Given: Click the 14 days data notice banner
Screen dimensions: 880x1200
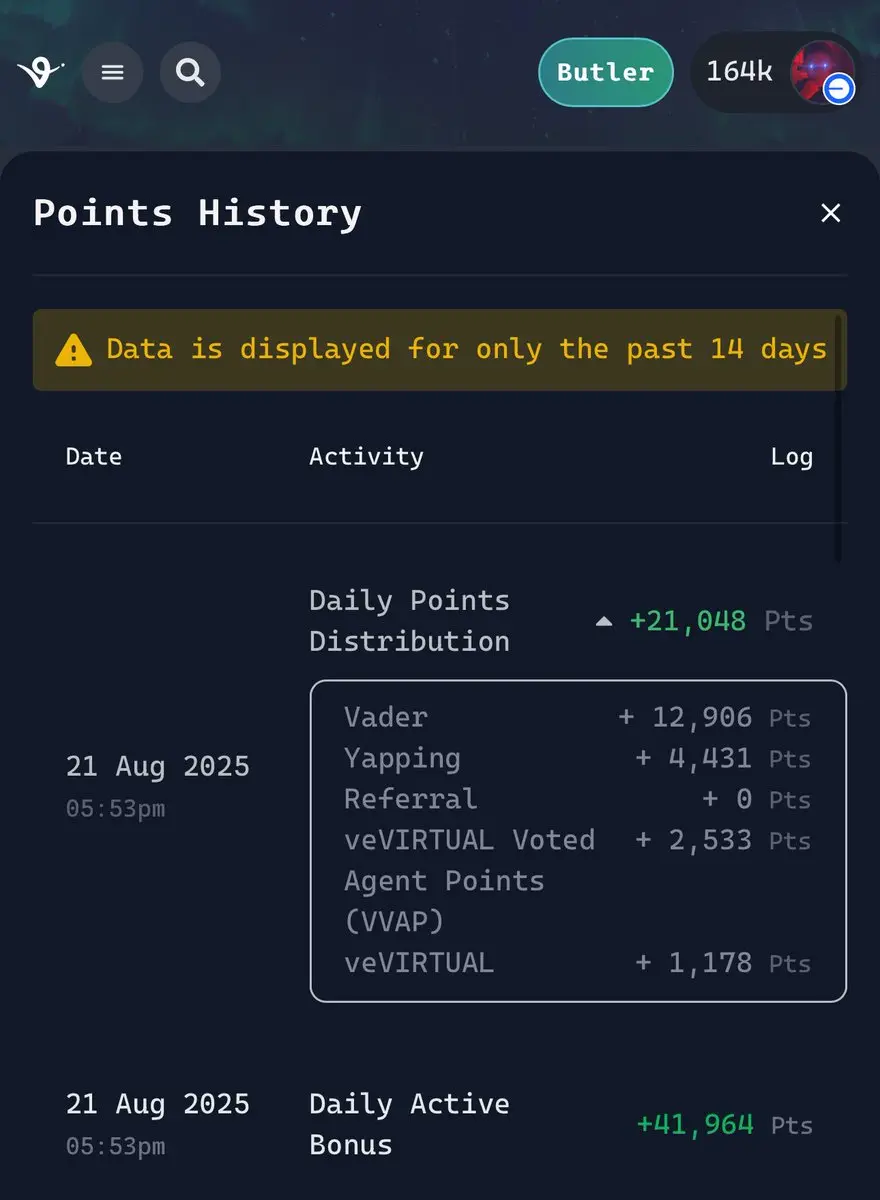Looking at the screenshot, I should coord(440,350).
